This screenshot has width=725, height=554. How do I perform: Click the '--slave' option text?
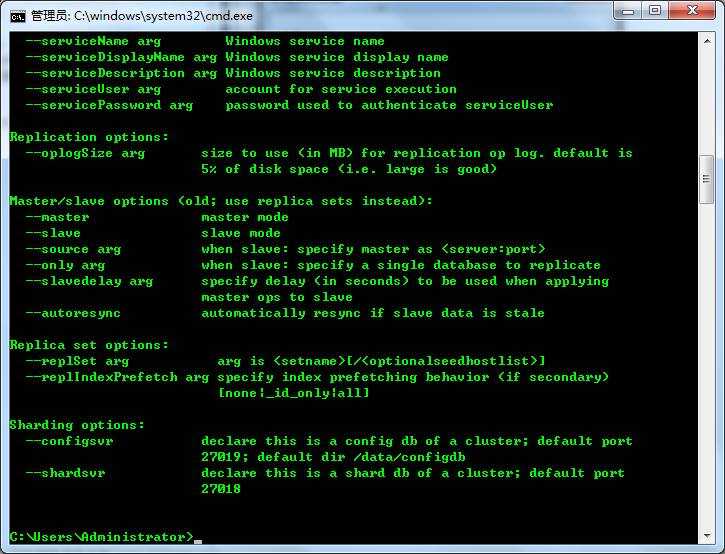[x=53, y=234]
